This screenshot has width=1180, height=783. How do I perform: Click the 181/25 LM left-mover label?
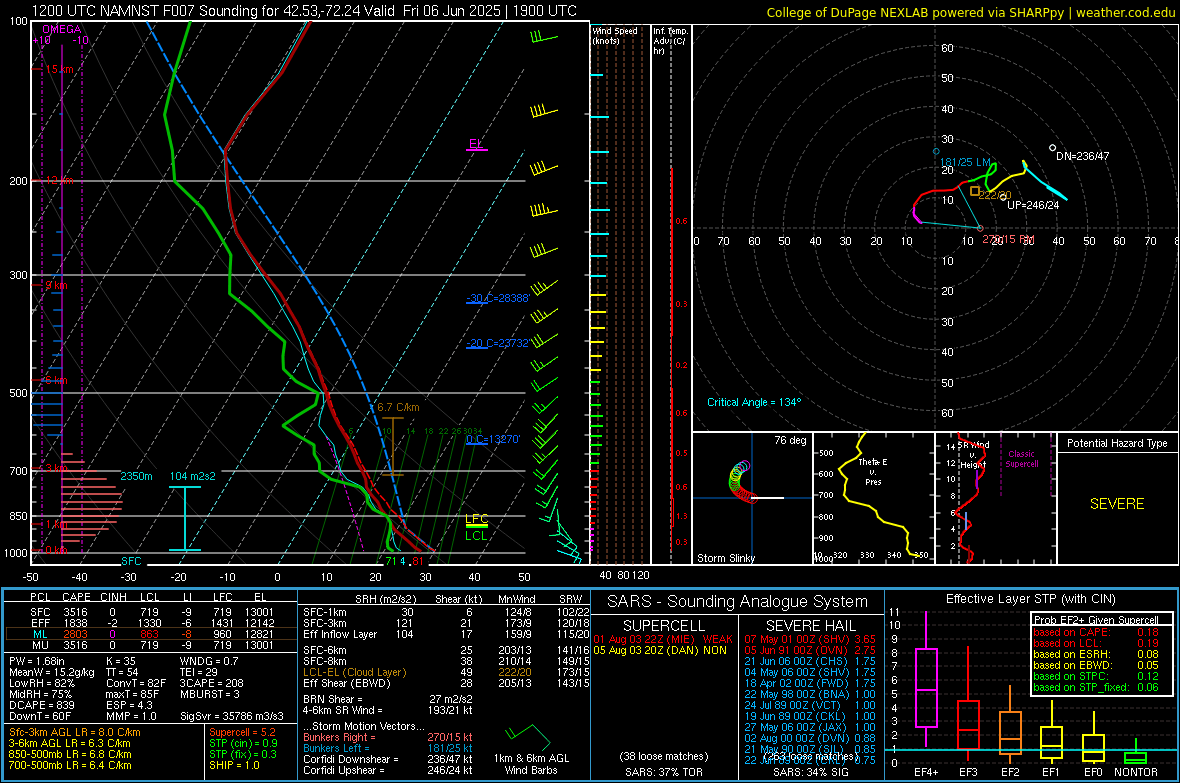(966, 163)
